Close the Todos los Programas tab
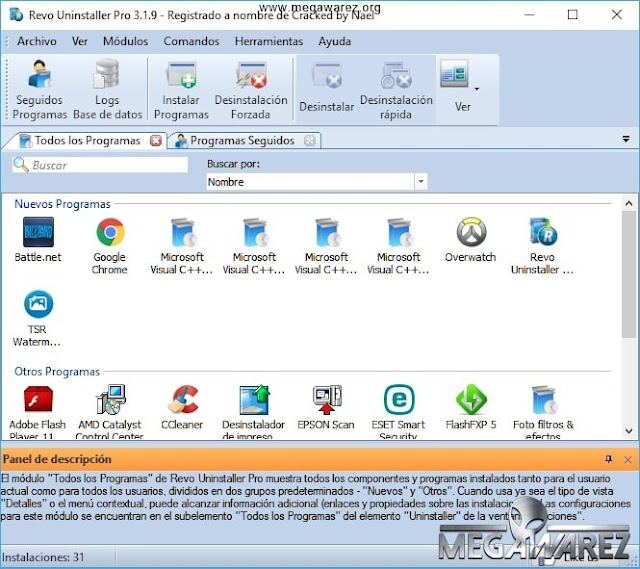The image size is (640, 569). (156, 141)
